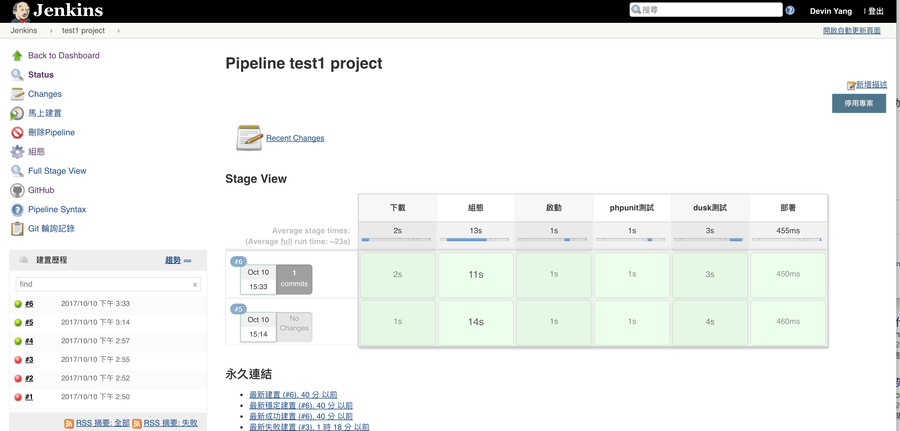Screen dimensions: 900x431
Task: Click the 新增描述 add description link
Action: tap(871, 84)
